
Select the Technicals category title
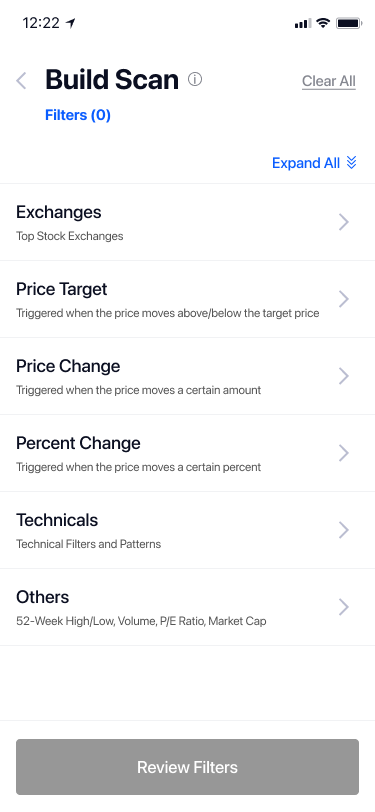pyautogui.click(x=57, y=520)
